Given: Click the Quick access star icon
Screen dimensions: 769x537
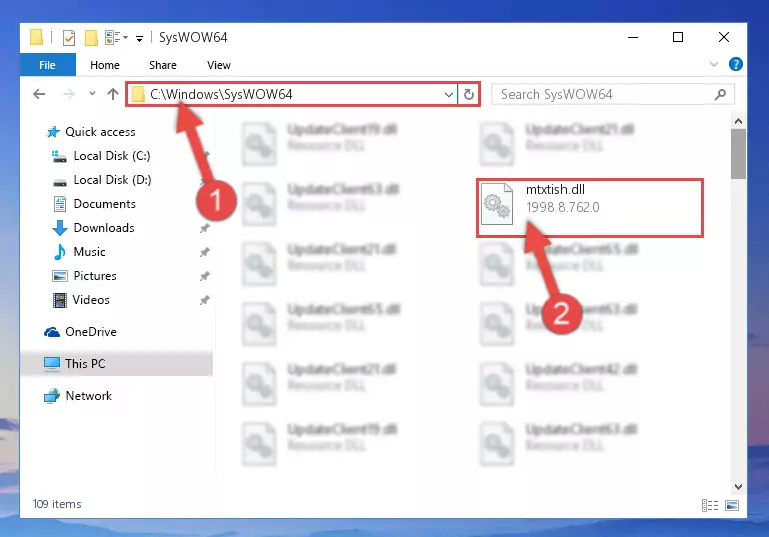Looking at the screenshot, I should tap(52, 132).
